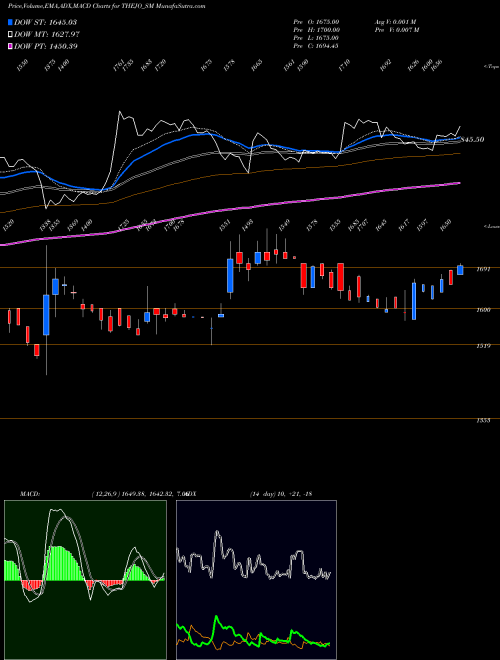
Task: Select the 'DOW PT: 1450.39' legend label
Action: [x=45, y=46]
